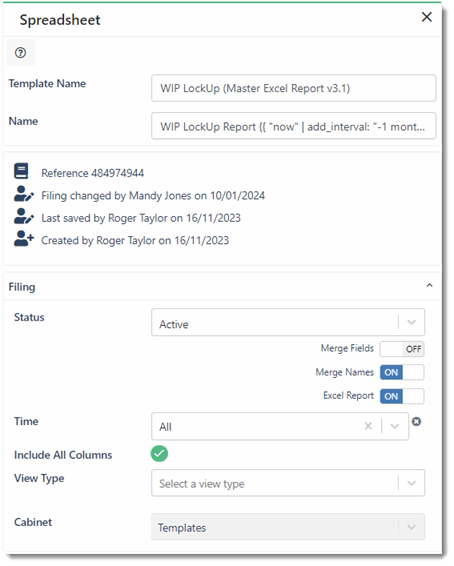This screenshot has width=454, height=566.
Task: Click the Last saved user-edit icon
Action: point(24,216)
